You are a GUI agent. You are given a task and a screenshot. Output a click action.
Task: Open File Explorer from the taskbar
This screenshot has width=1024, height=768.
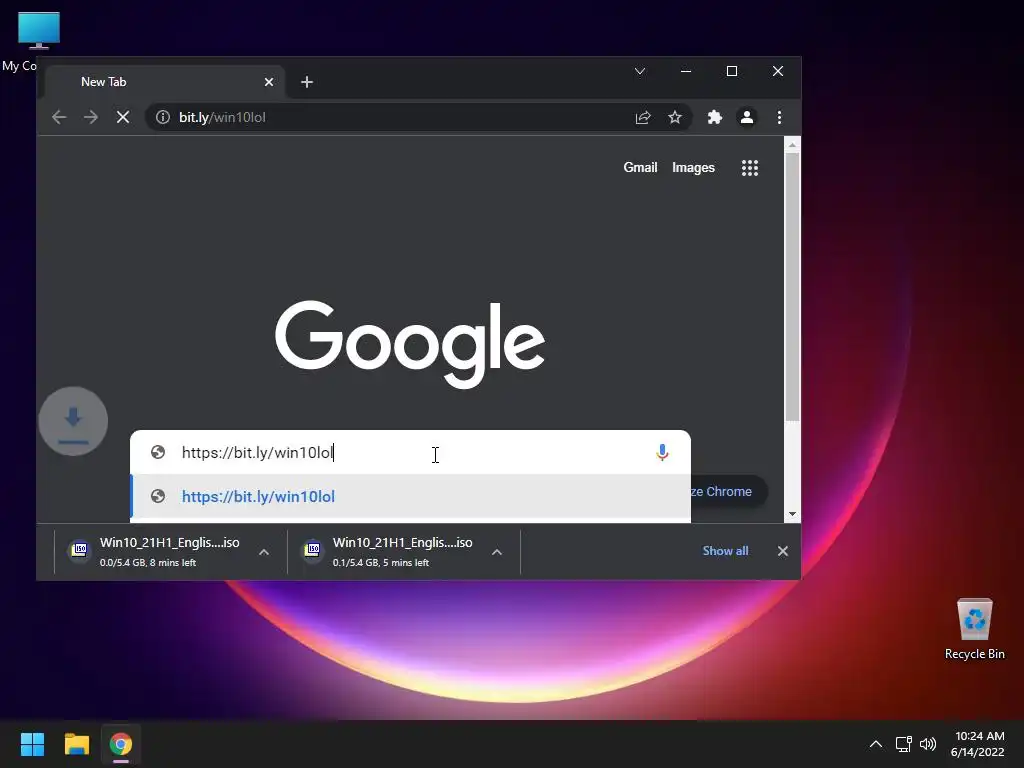click(76, 744)
